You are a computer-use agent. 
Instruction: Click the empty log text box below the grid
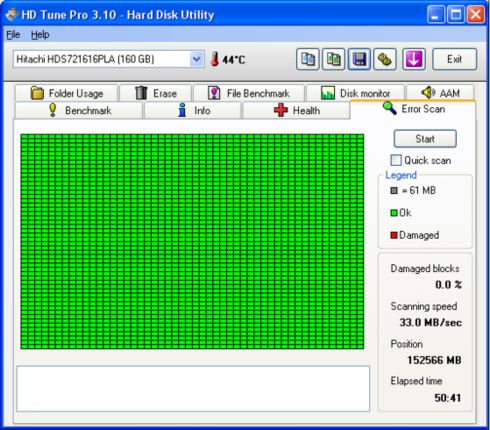pyautogui.click(x=193, y=389)
